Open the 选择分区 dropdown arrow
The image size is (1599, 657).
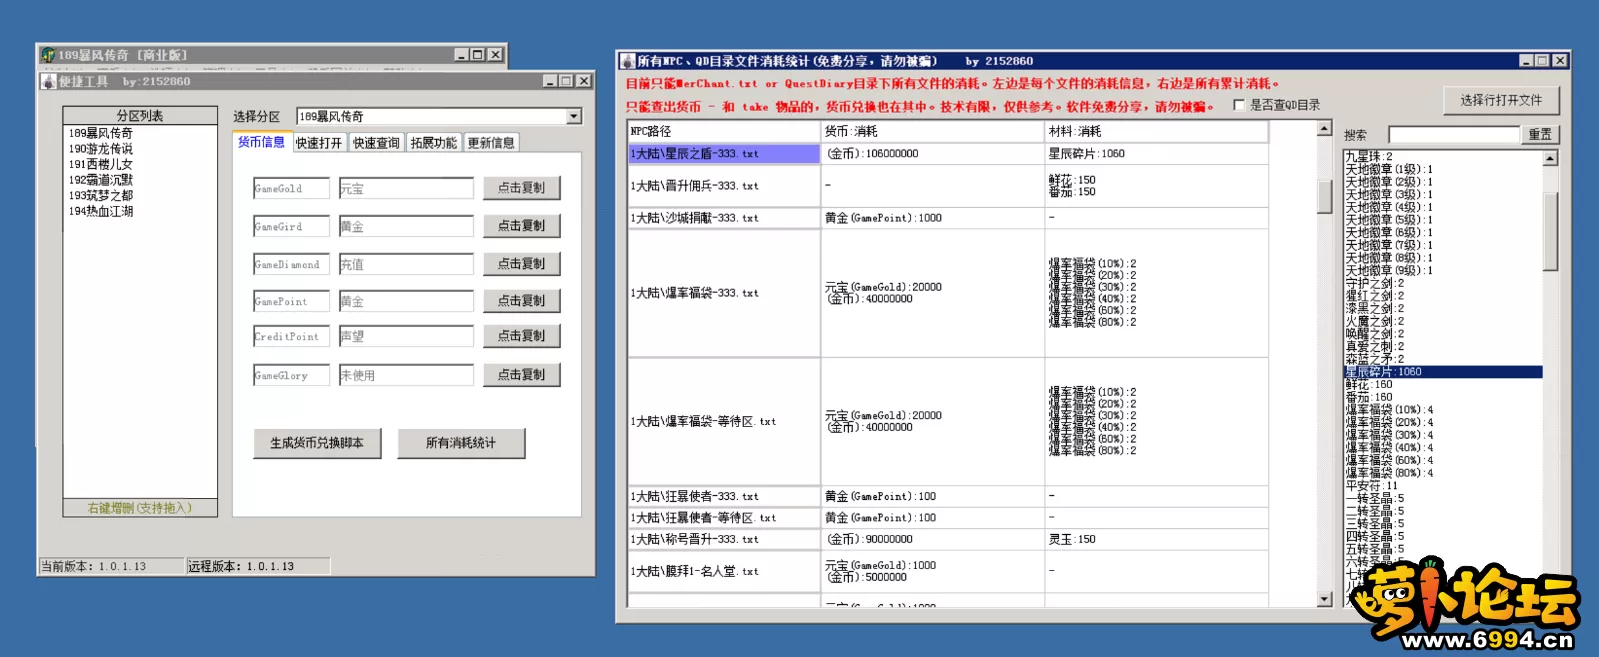(x=574, y=117)
